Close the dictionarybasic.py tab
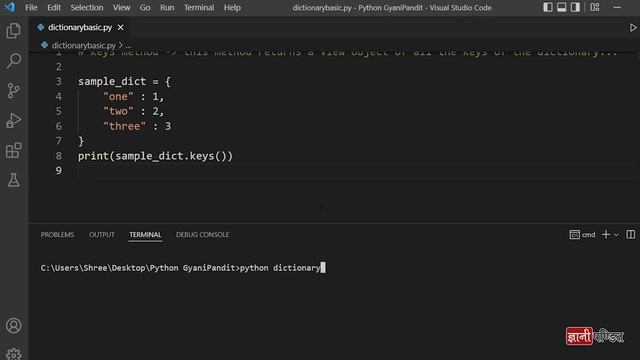The width and height of the screenshot is (640, 360). coord(120,27)
